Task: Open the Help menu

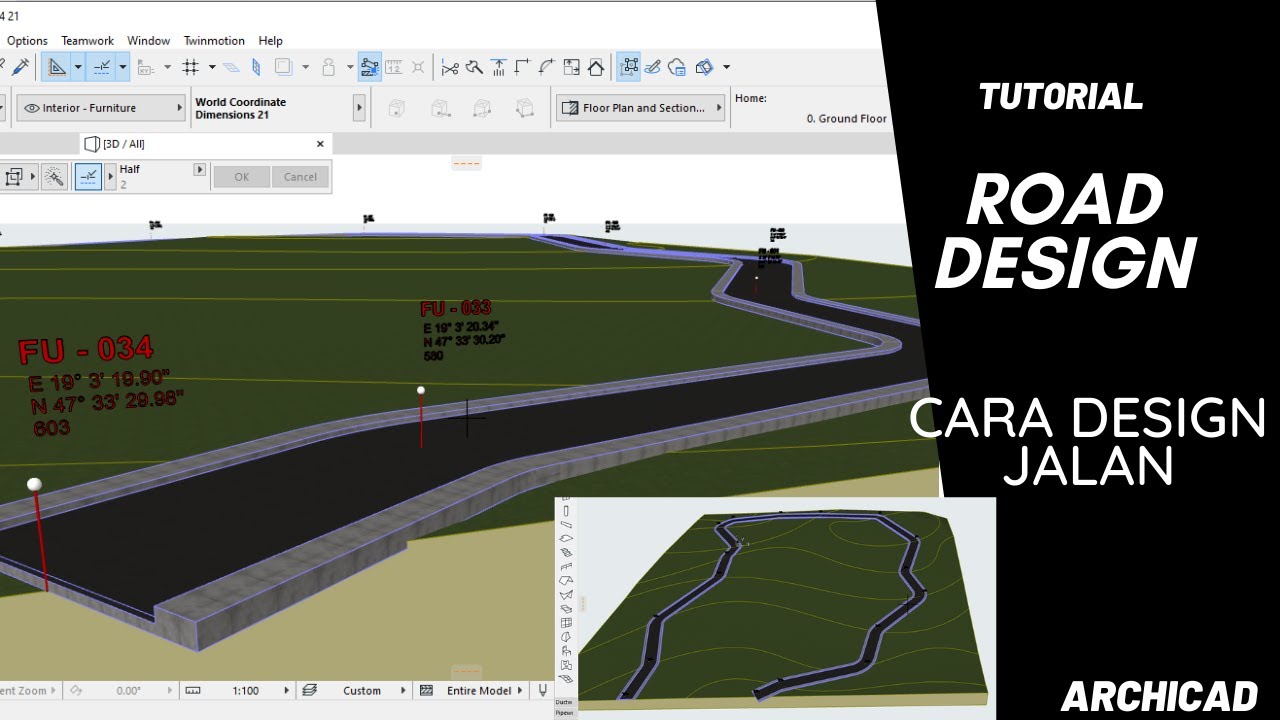Action: tap(271, 41)
